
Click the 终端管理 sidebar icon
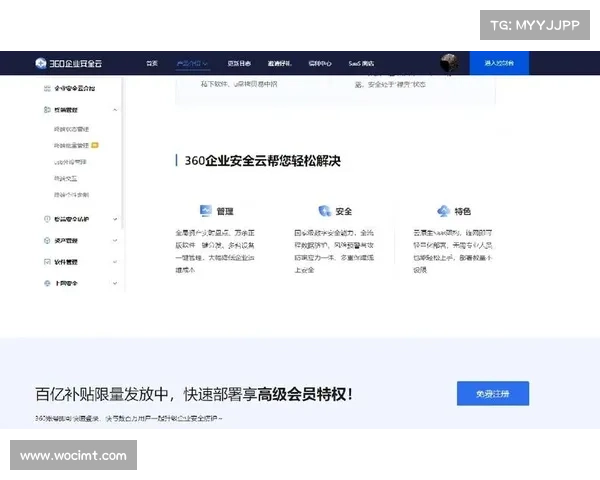[47, 110]
